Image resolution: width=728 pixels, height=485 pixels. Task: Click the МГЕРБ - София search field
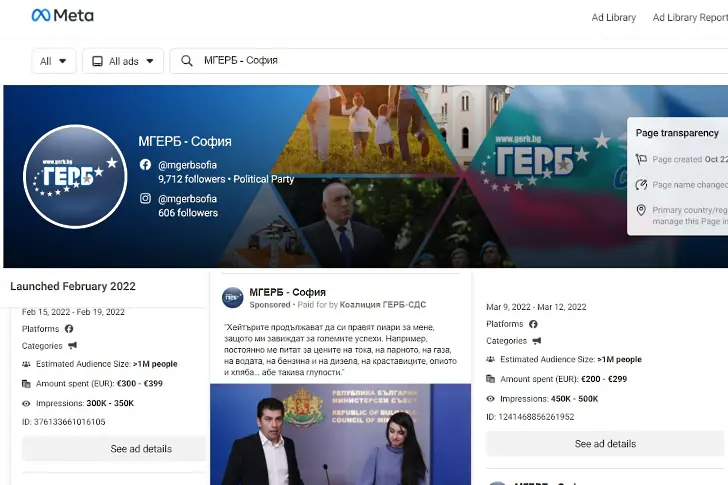click(x=448, y=61)
